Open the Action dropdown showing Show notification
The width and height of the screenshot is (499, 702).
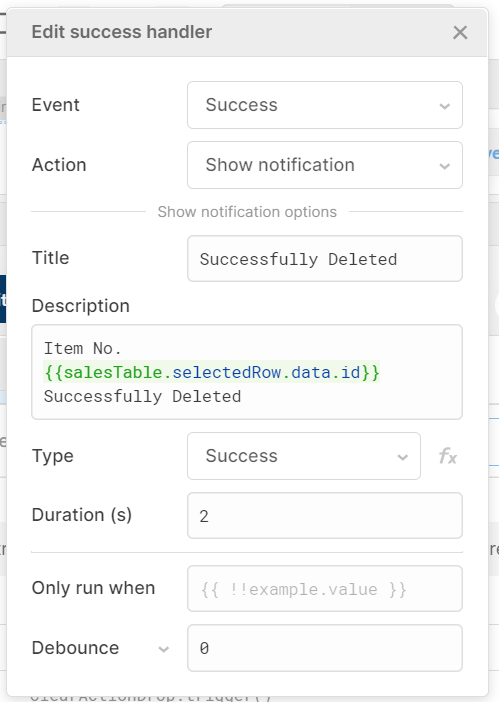point(324,165)
